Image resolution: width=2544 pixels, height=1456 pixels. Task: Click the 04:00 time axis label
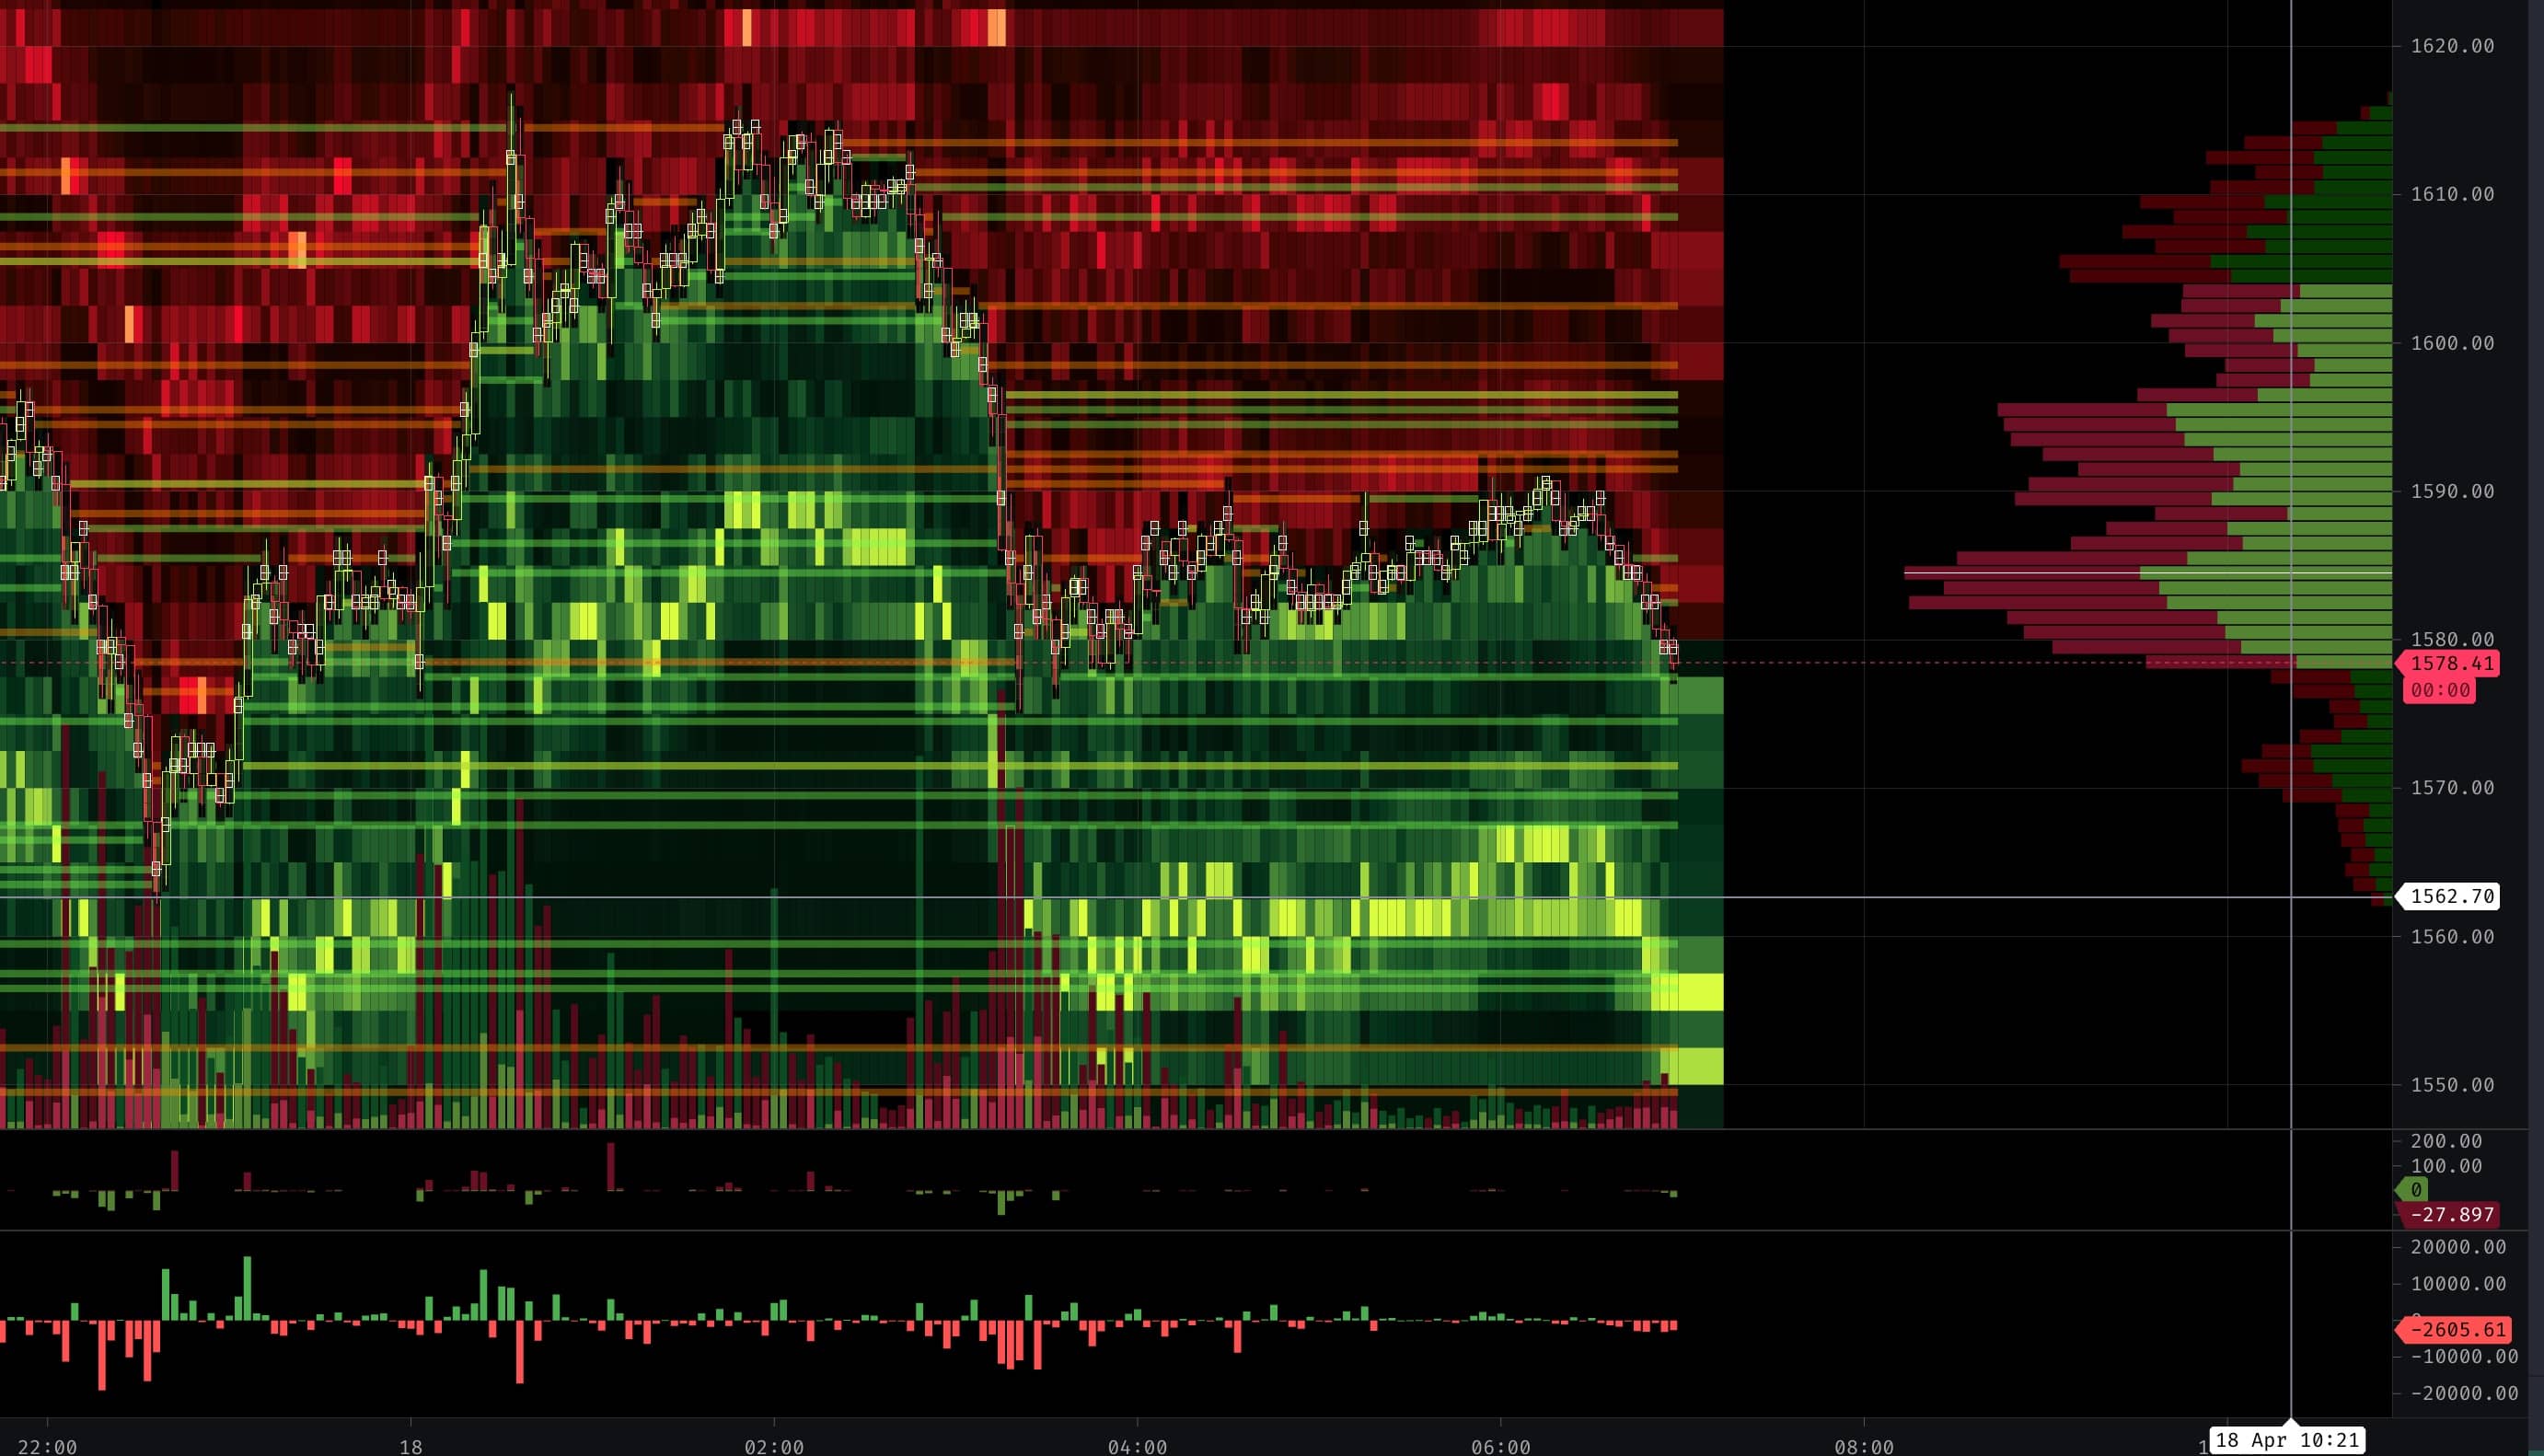tap(1137, 1446)
